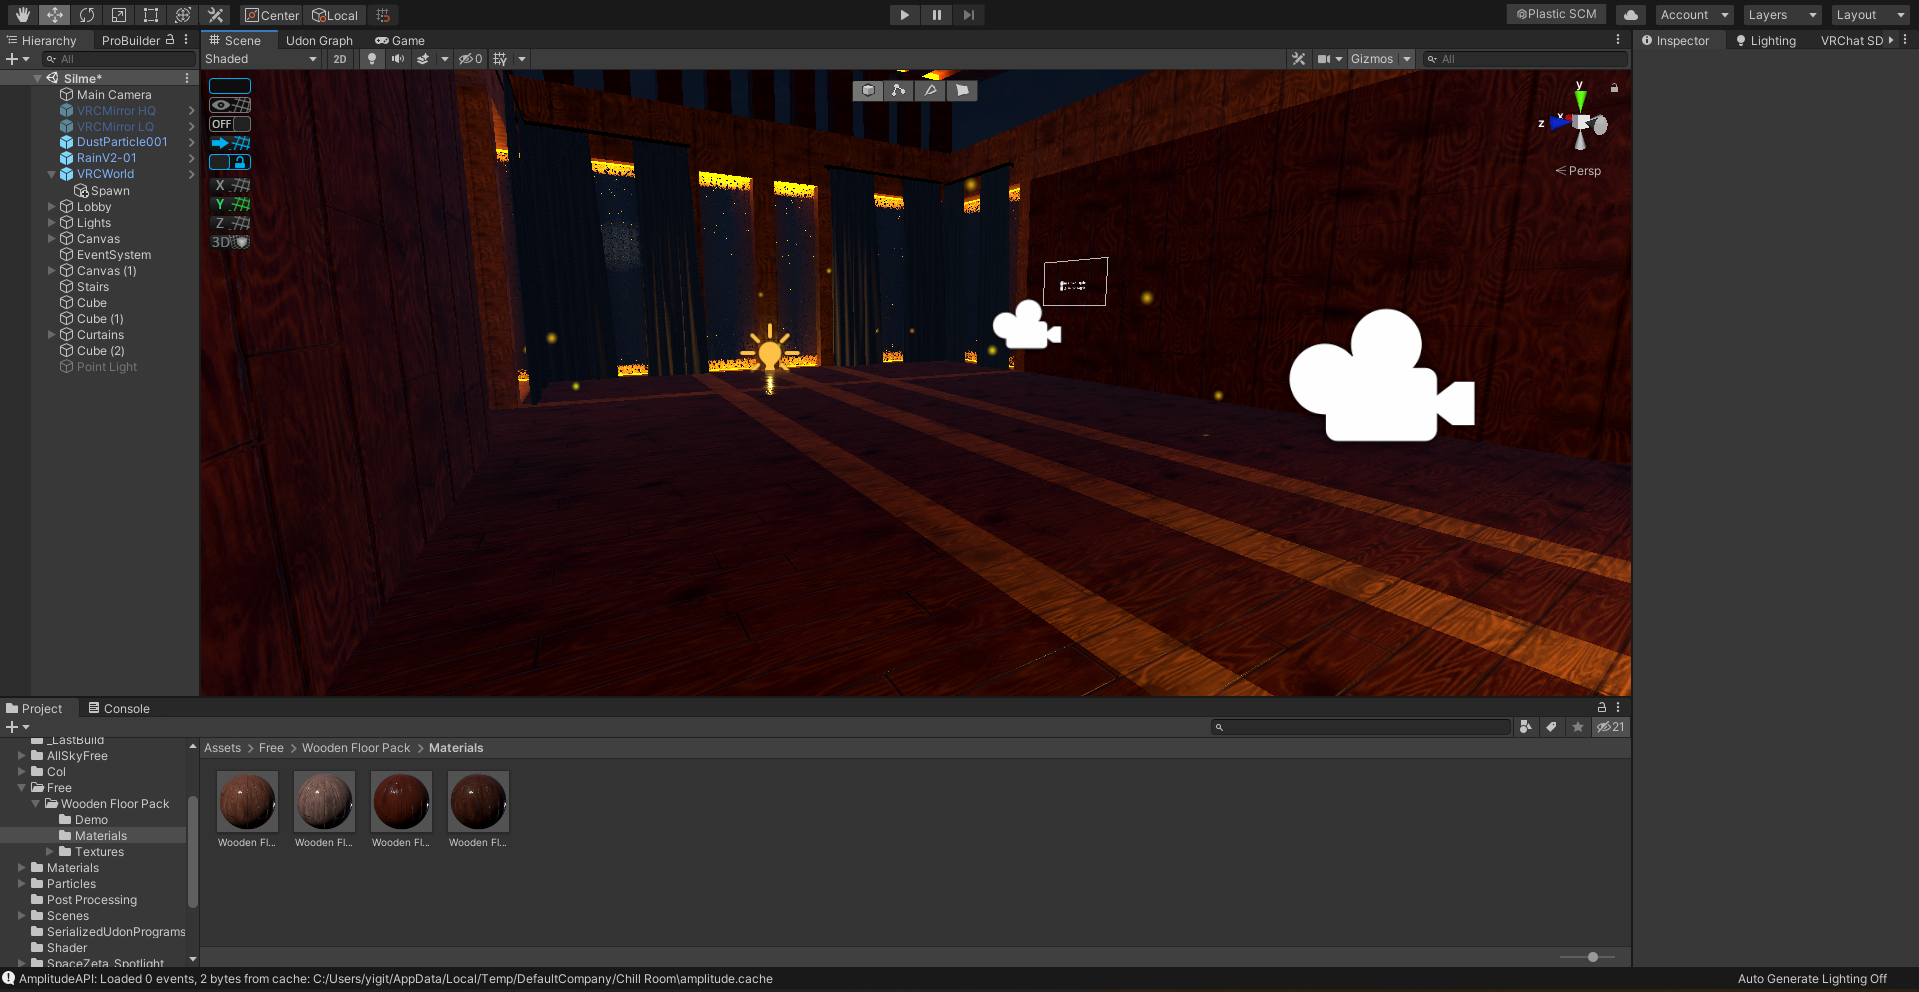Image resolution: width=1919 pixels, height=992 pixels.
Task: Select the Scale tool
Action: pyautogui.click(x=119, y=15)
